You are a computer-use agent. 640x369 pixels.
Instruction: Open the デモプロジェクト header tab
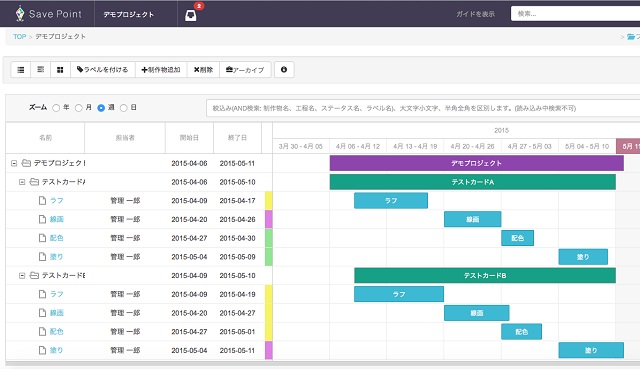(129, 14)
